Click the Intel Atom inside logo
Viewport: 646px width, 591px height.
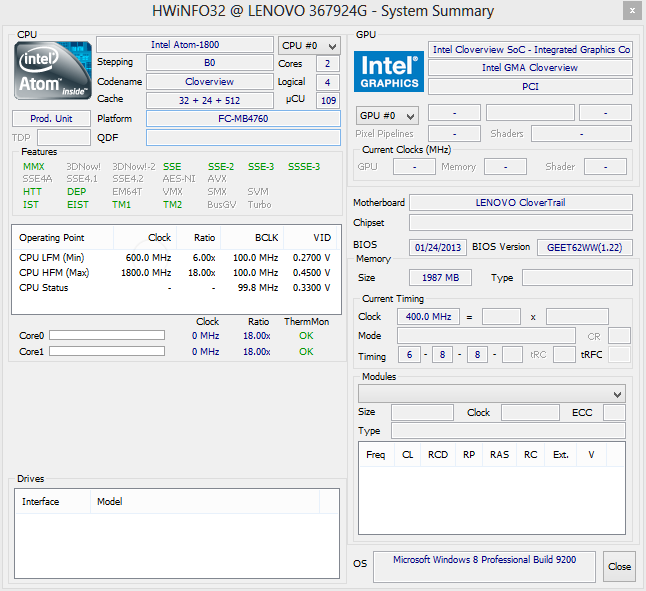pyautogui.click(x=53, y=71)
